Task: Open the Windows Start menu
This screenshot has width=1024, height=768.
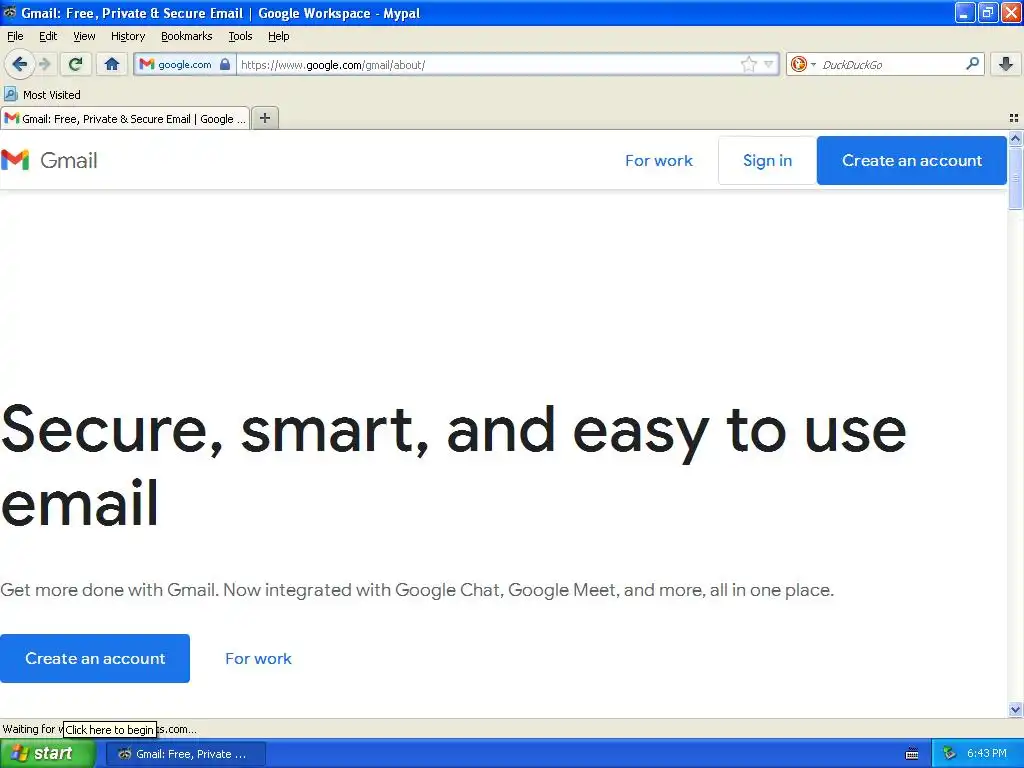Action: (x=48, y=754)
